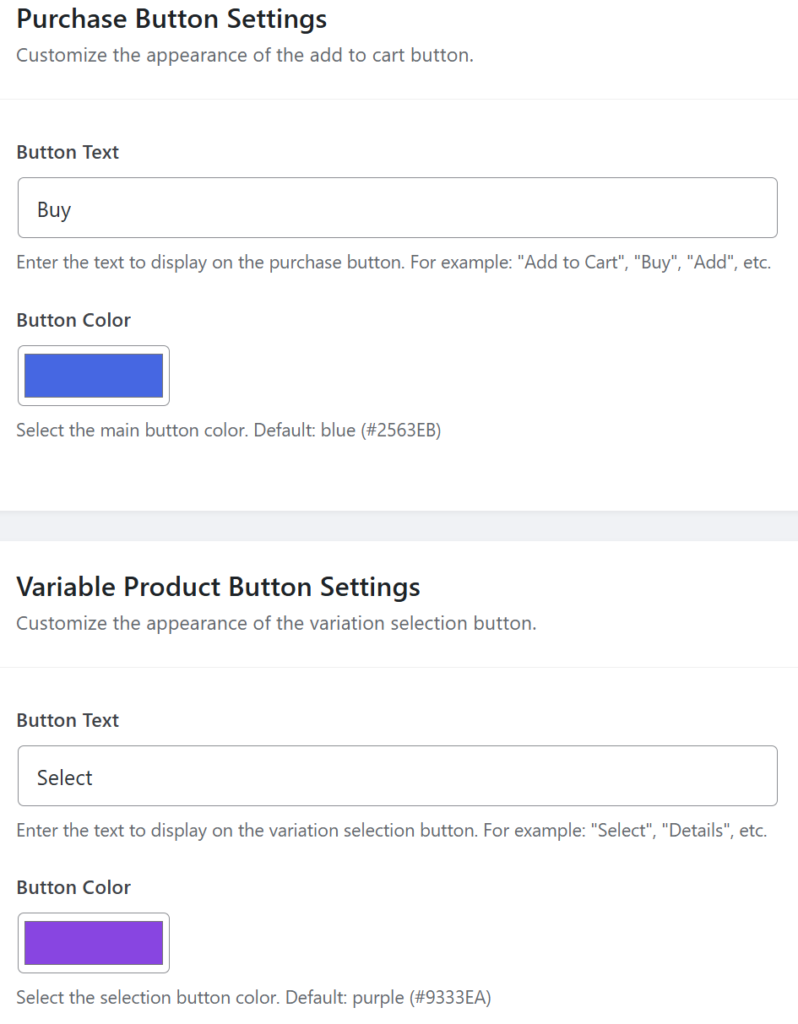The image size is (798, 1024).
Task: Click the "Variable Product Button Settings" heading
Action: point(218,586)
